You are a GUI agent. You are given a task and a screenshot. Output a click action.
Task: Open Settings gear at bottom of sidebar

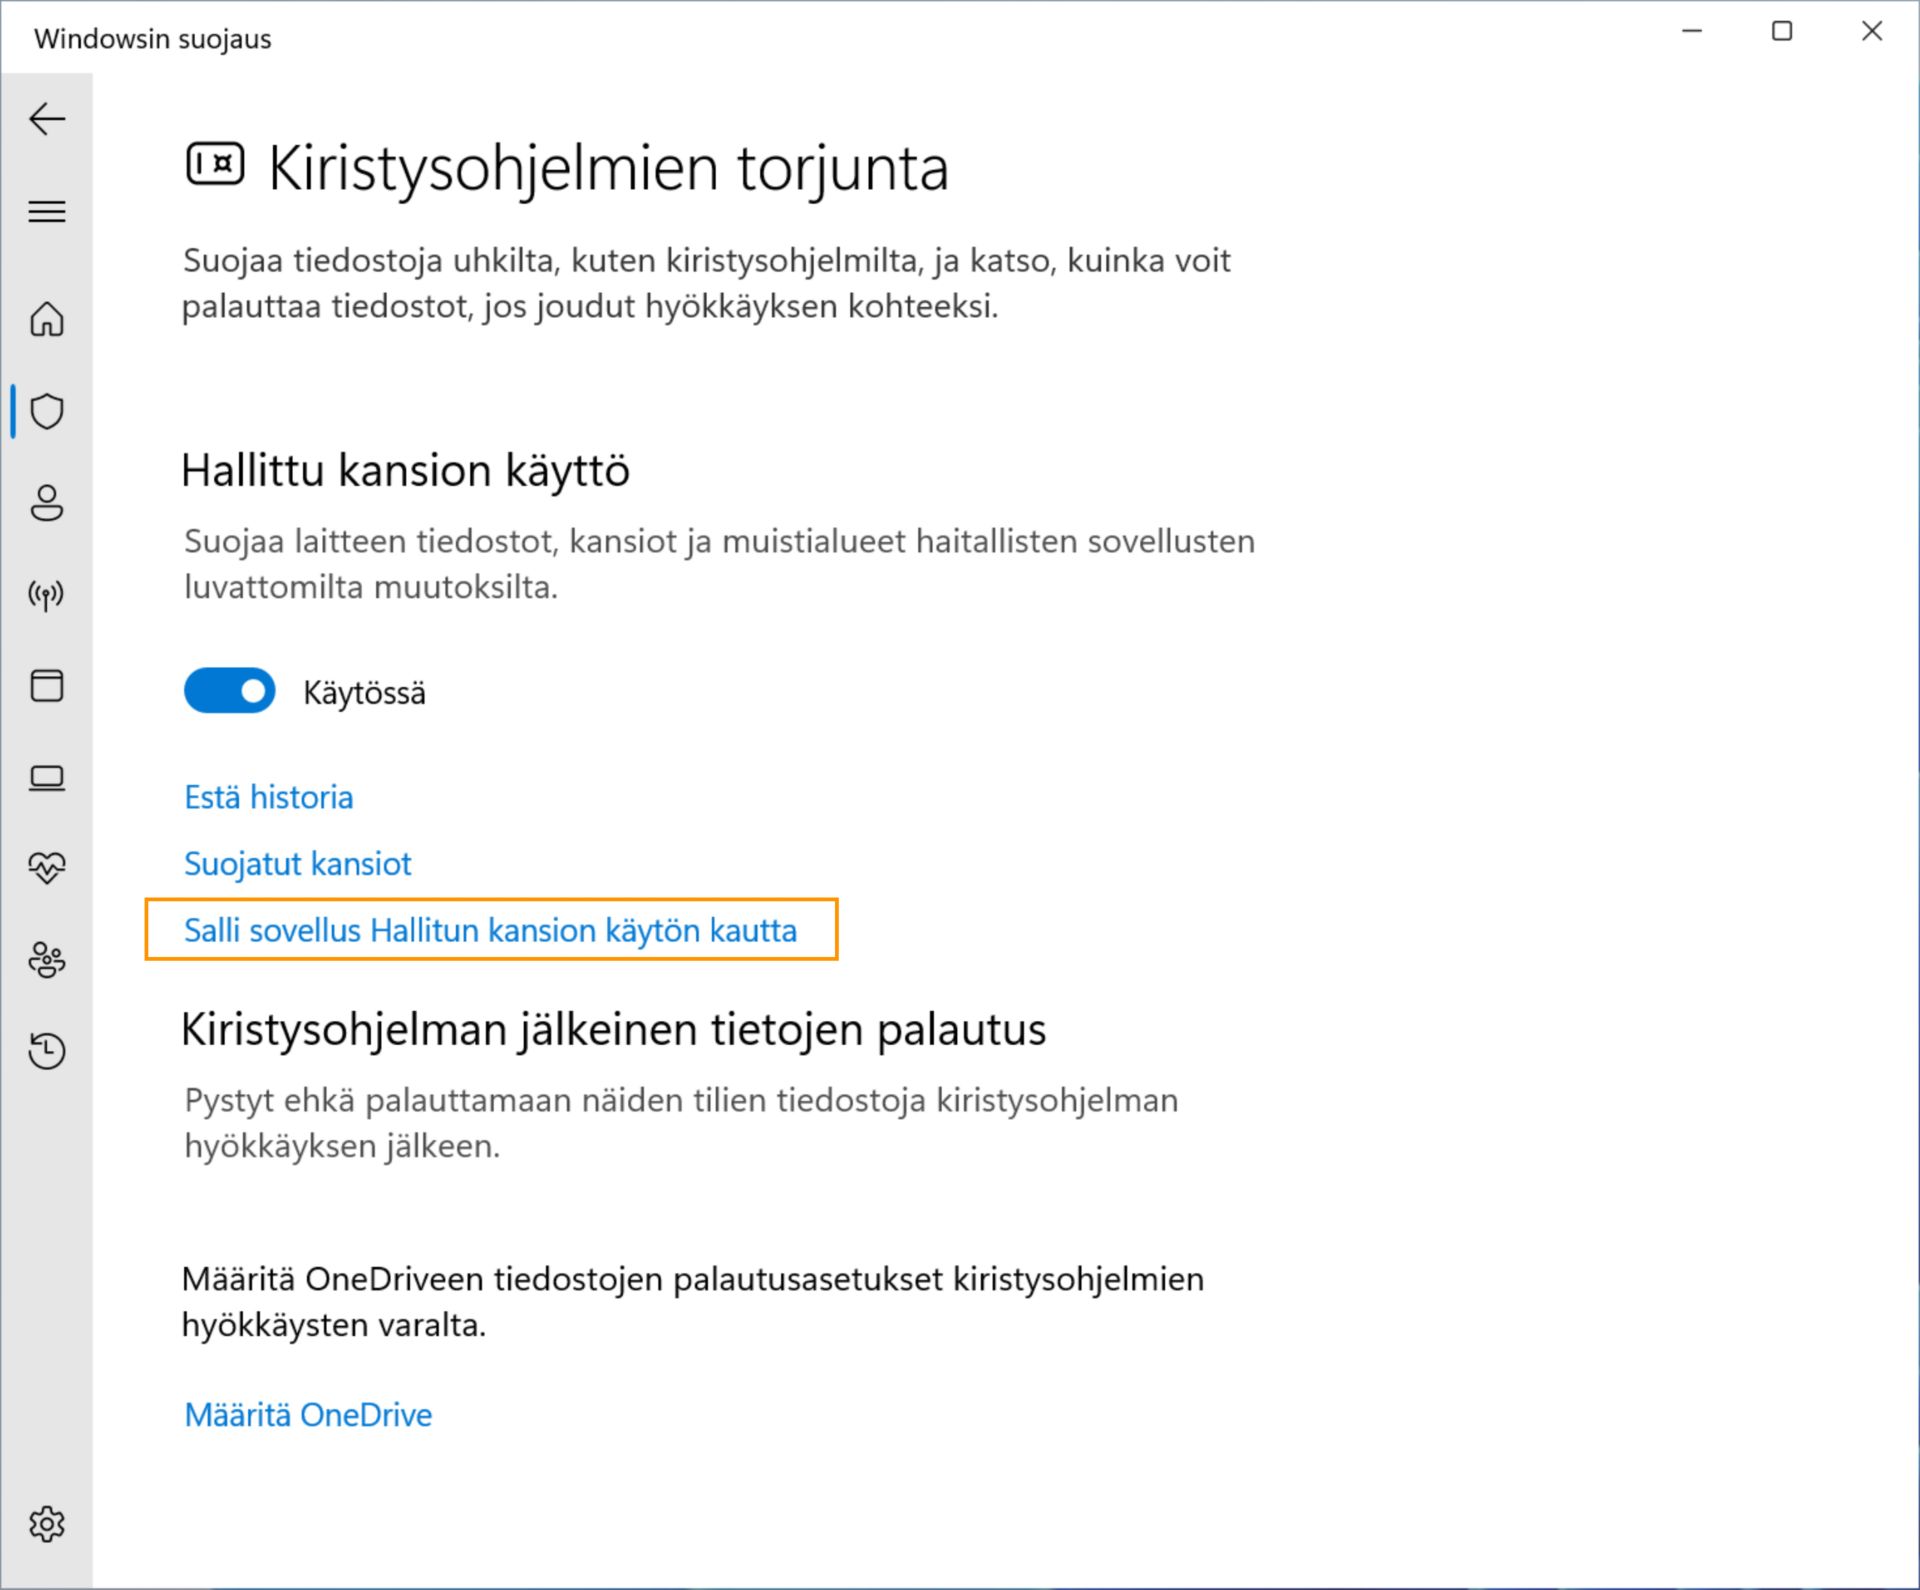pyautogui.click(x=47, y=1524)
